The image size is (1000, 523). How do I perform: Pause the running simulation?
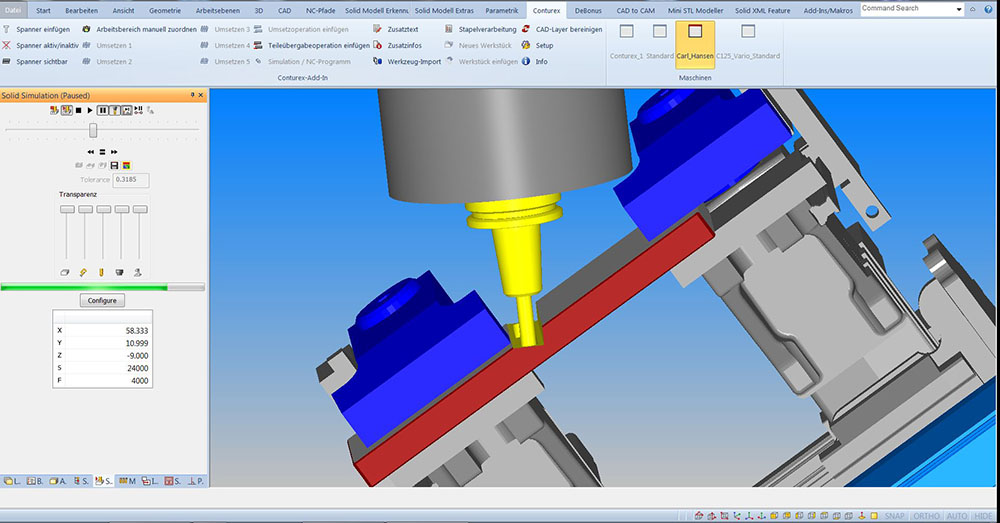pyautogui.click(x=102, y=110)
